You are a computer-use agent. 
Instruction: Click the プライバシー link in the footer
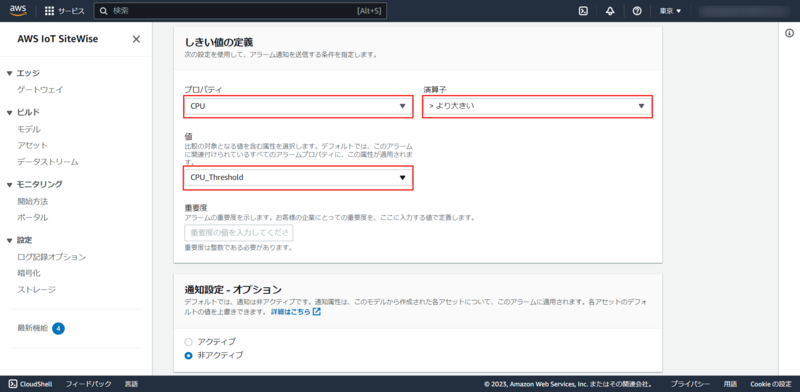[x=690, y=384]
